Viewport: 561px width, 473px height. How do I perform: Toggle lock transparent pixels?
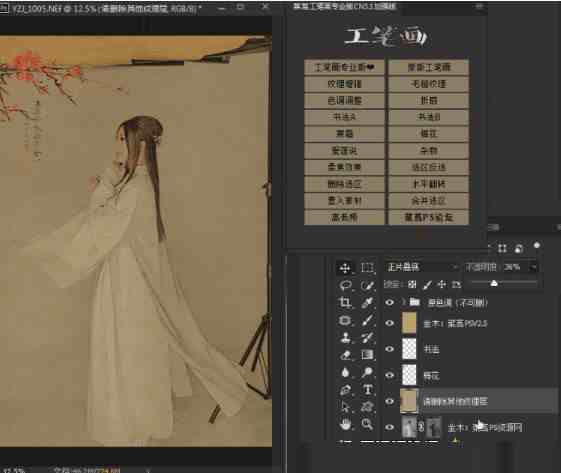(412, 284)
